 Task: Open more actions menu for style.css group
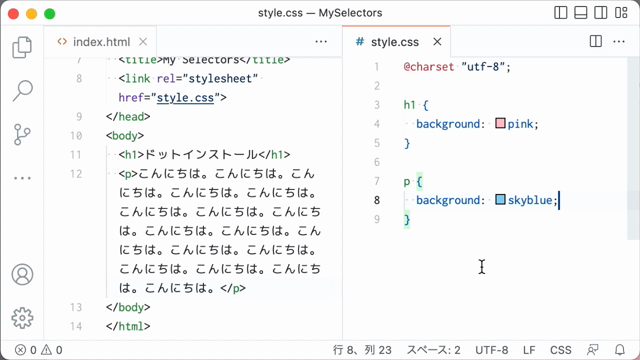coord(619,42)
